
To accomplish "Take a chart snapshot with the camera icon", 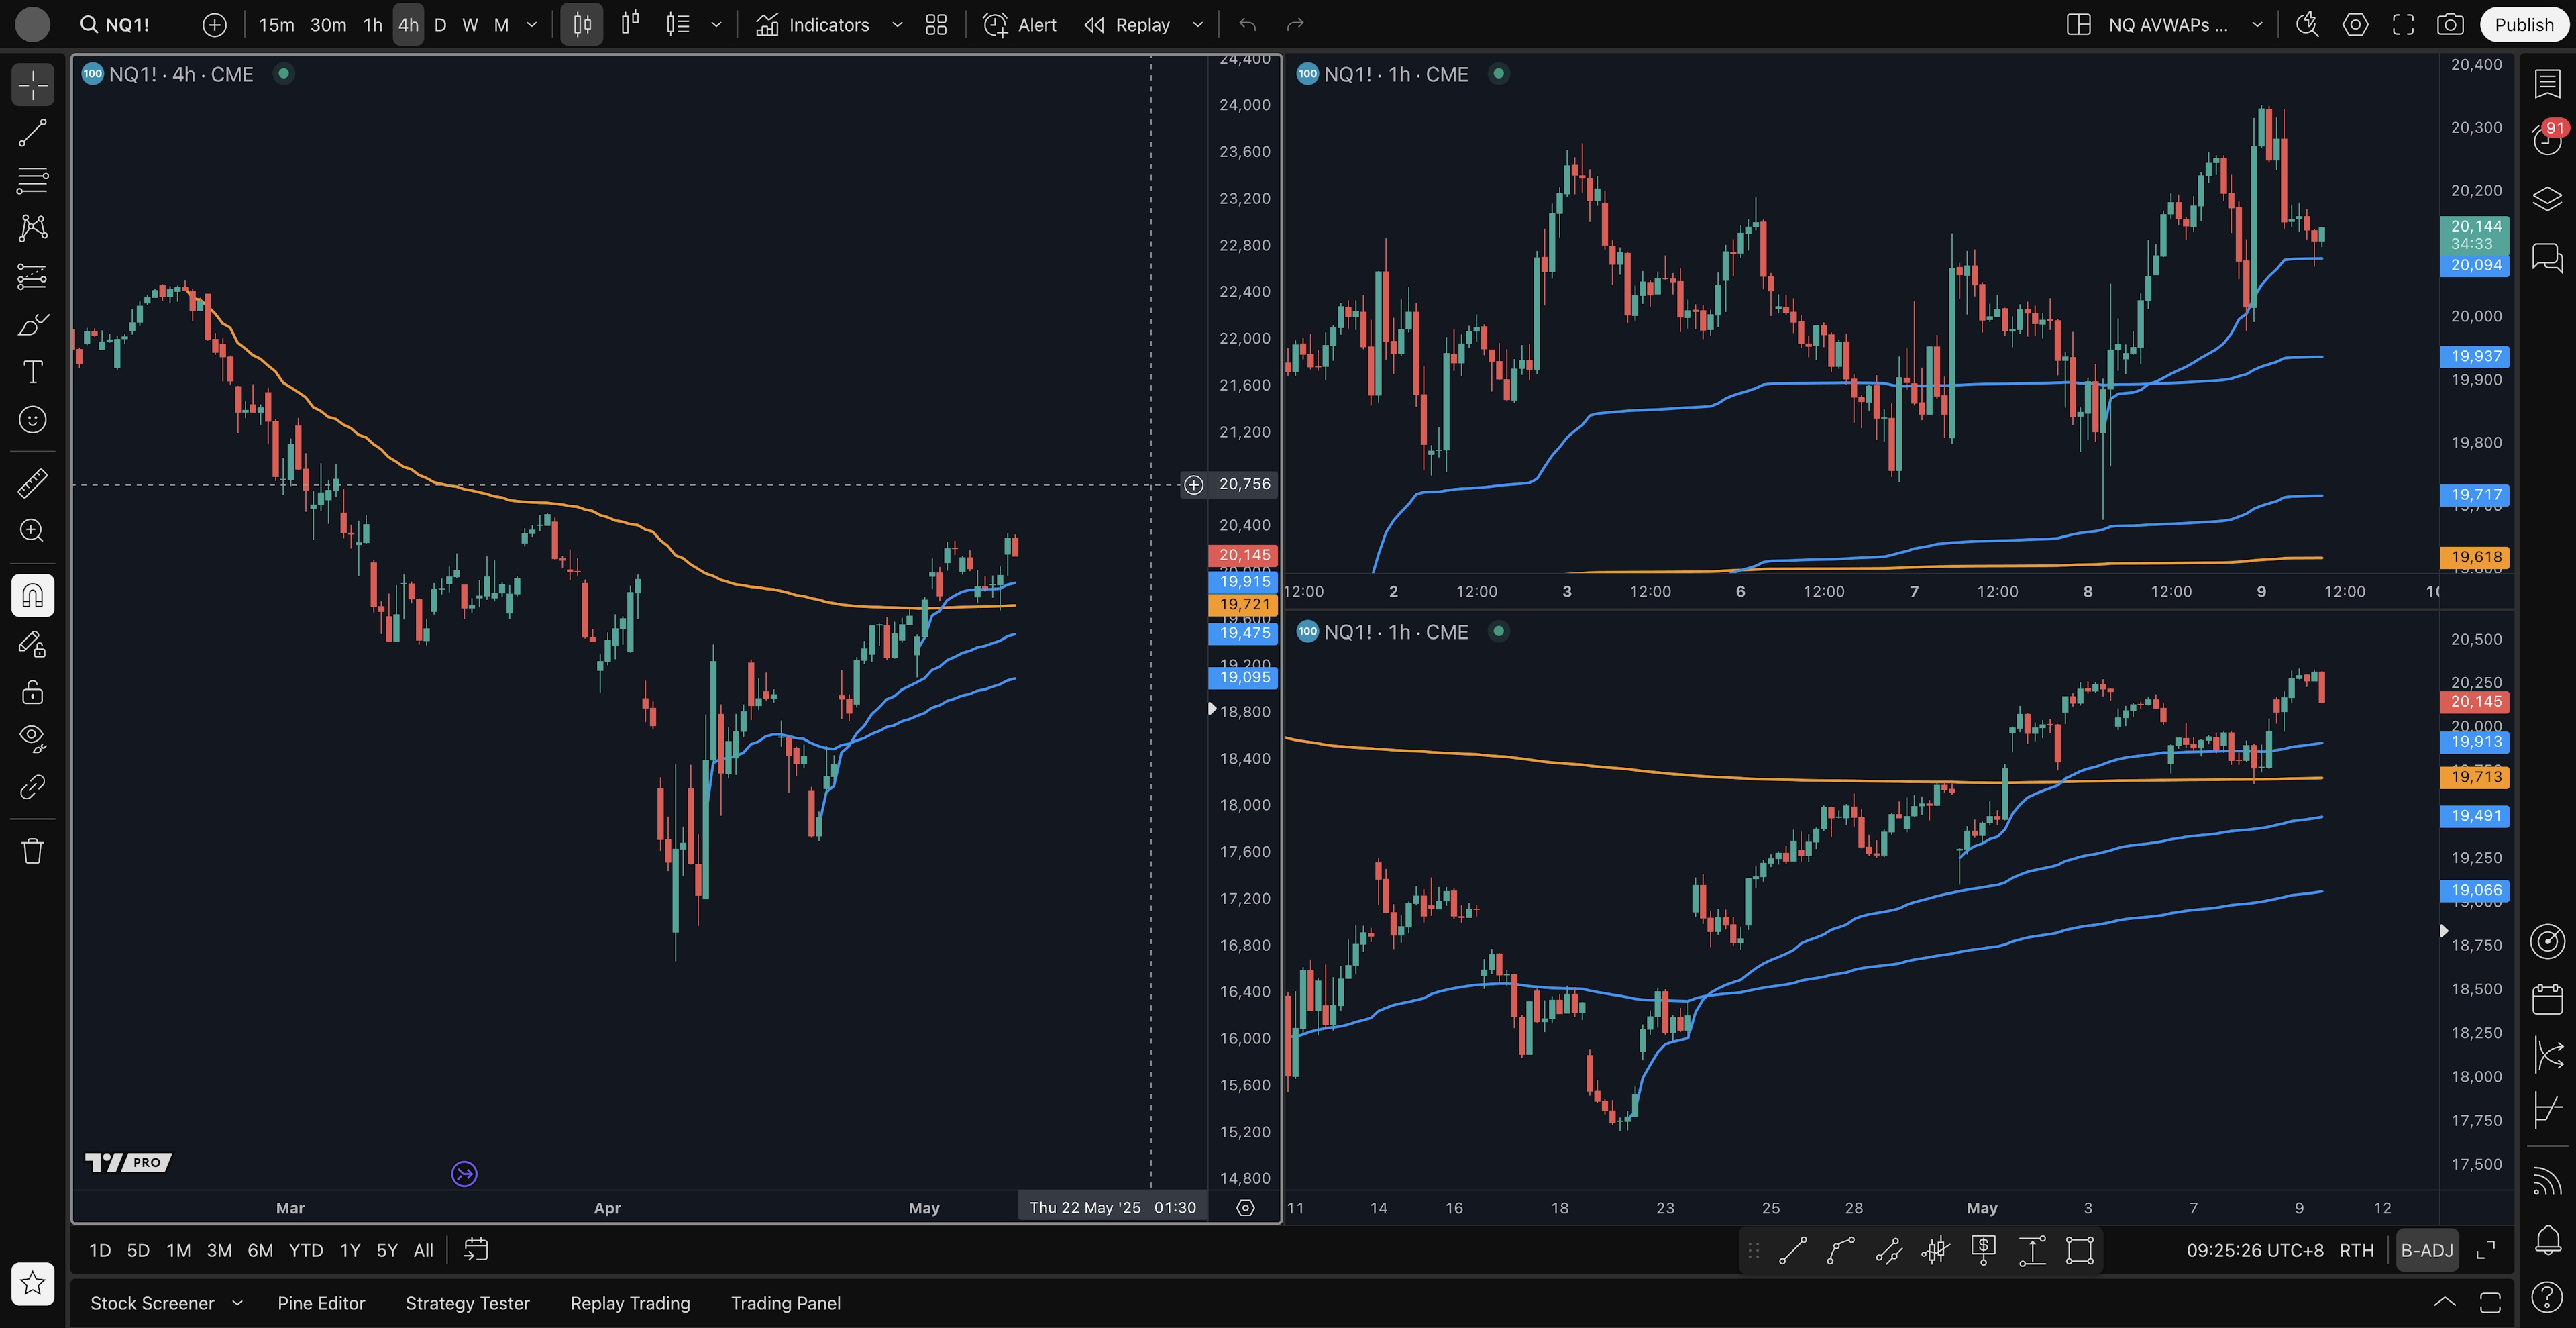I will click(x=2449, y=25).
